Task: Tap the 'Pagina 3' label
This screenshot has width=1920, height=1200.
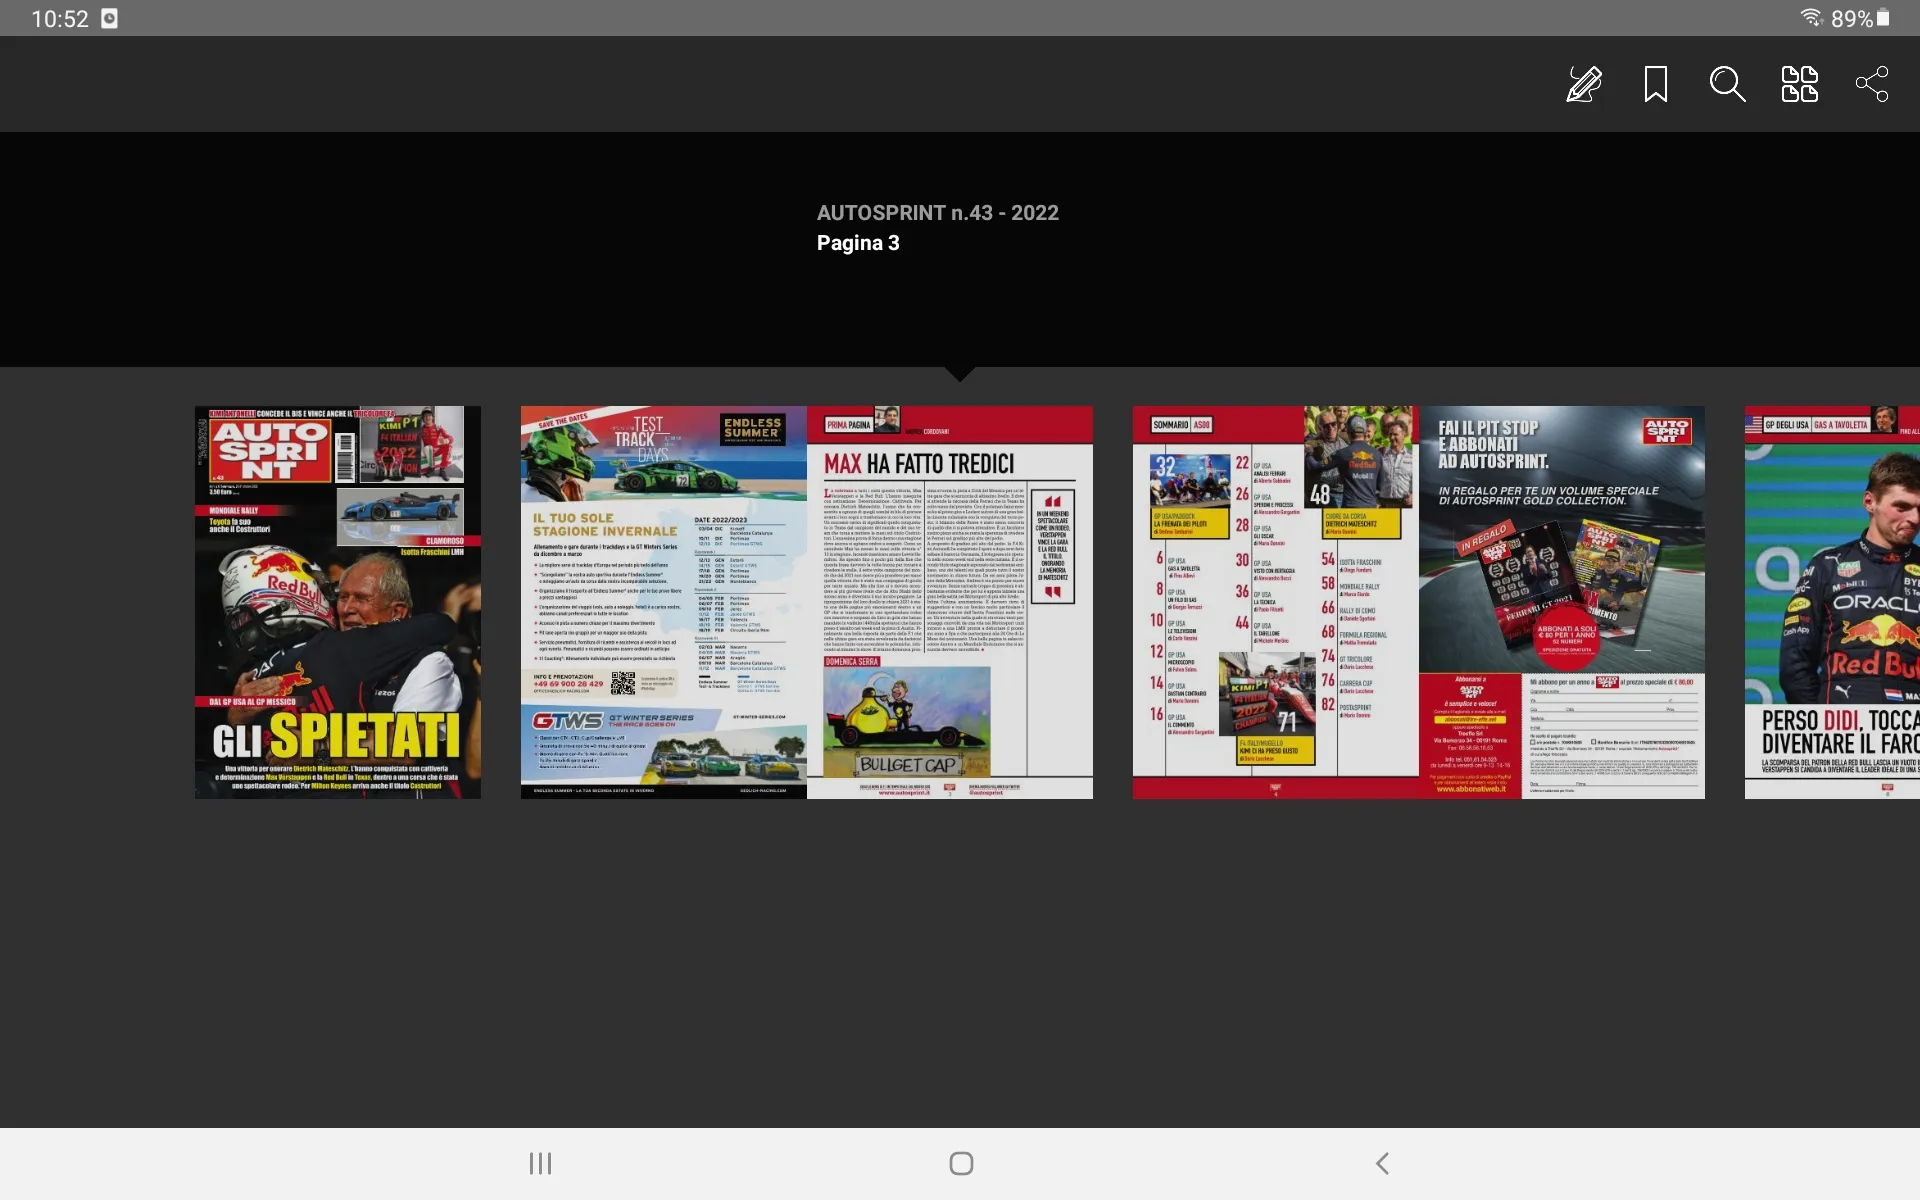Action: pos(858,243)
